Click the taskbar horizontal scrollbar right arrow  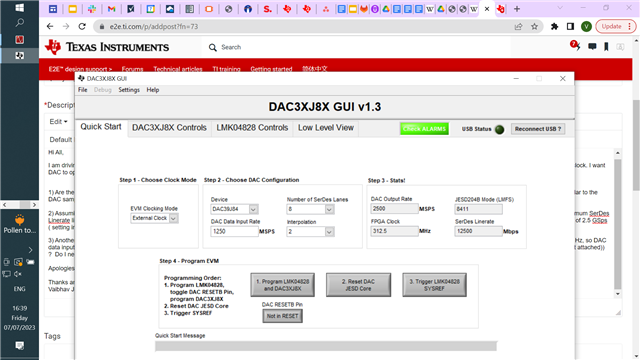(34, 204)
